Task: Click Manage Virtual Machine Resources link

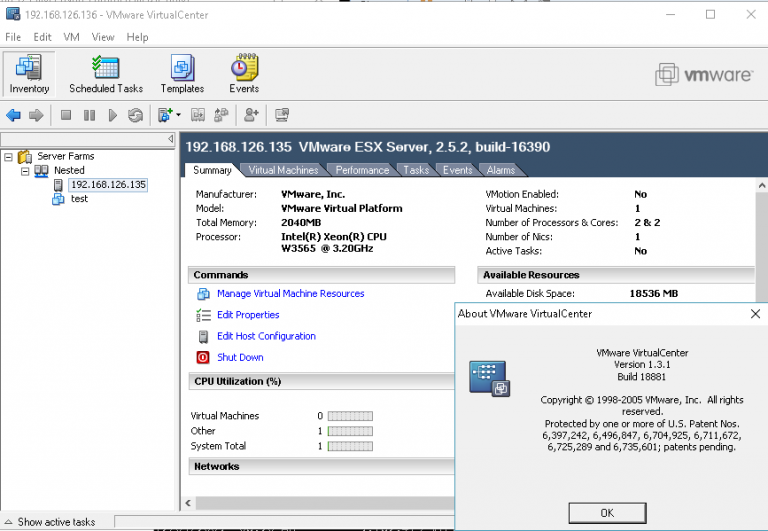Action: pos(290,293)
